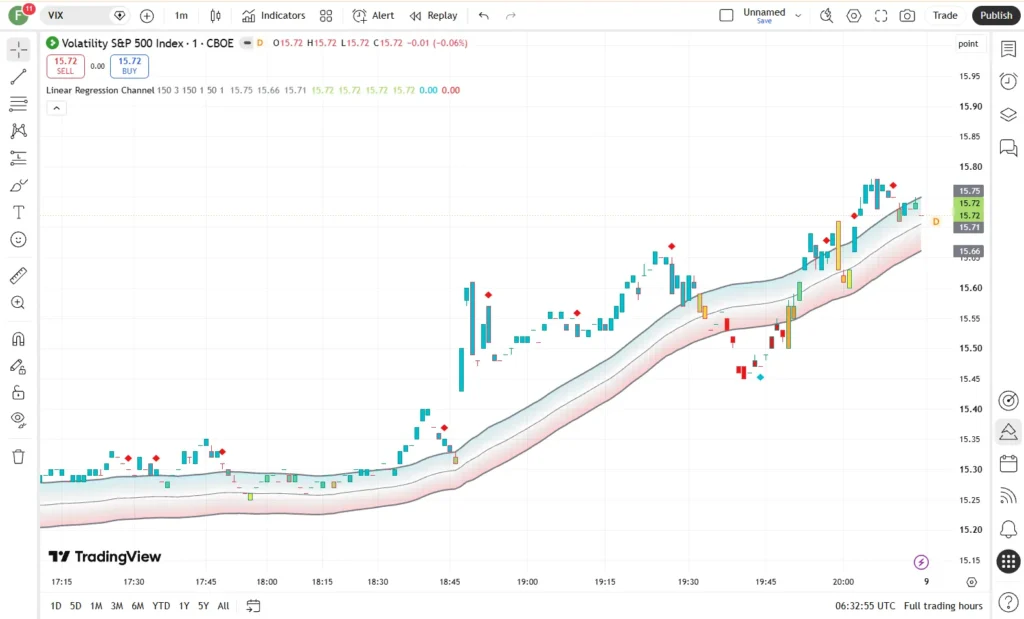The width and height of the screenshot is (1024, 619).
Task: Select the YTD date range tab
Action: coord(161,606)
